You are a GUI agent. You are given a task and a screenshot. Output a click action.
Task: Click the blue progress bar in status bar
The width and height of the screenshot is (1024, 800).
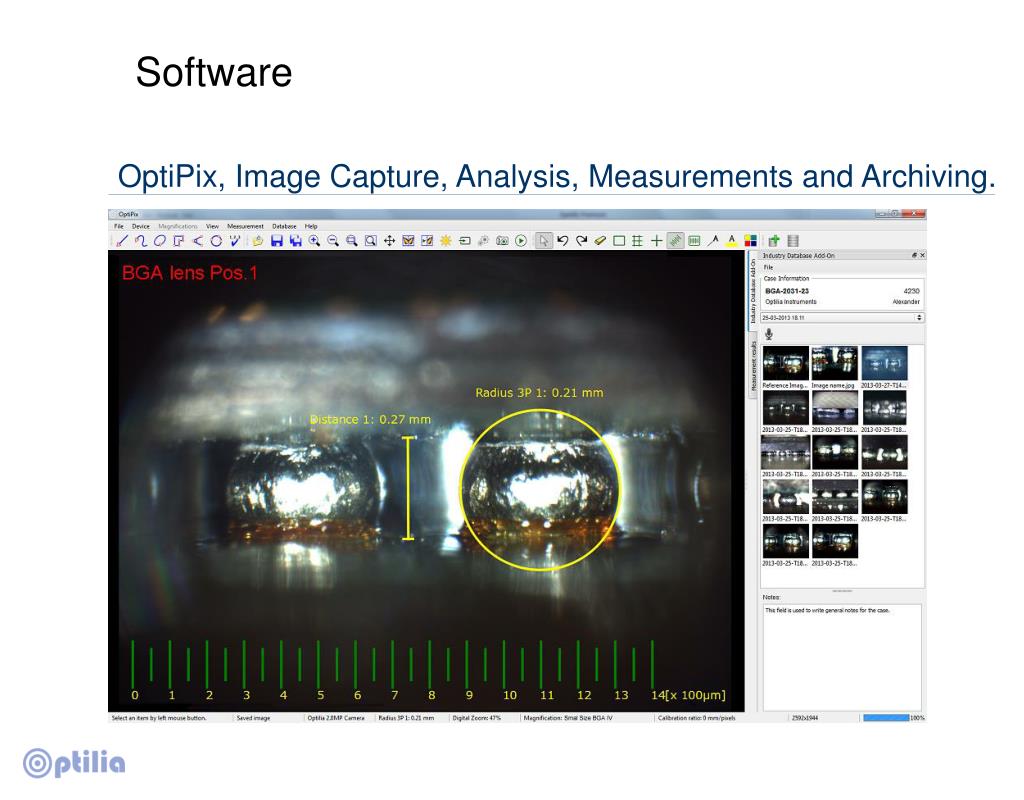[x=886, y=718]
